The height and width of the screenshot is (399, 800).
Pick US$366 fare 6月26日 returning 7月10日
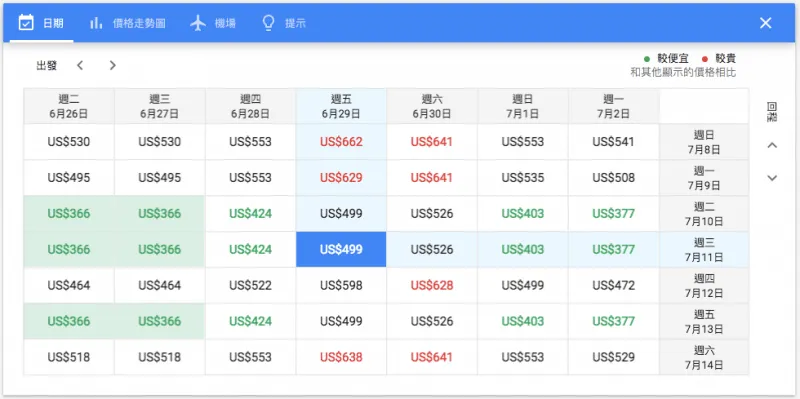[69, 214]
